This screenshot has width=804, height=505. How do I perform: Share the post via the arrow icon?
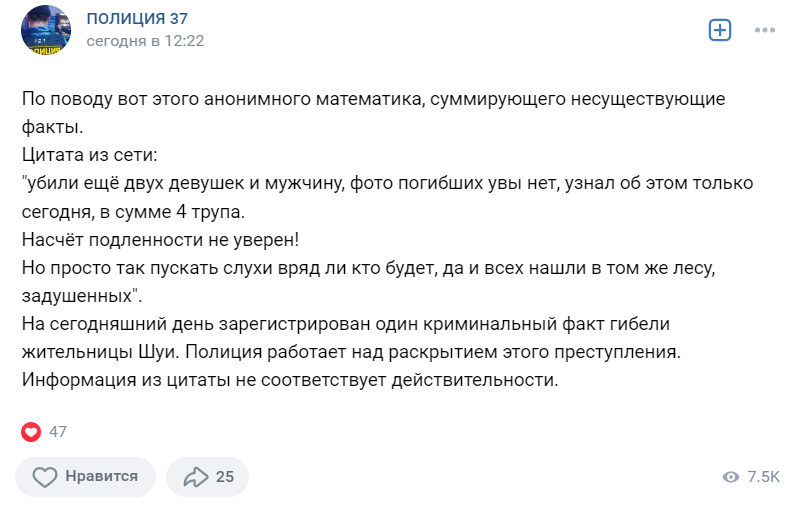pyautogui.click(x=196, y=477)
